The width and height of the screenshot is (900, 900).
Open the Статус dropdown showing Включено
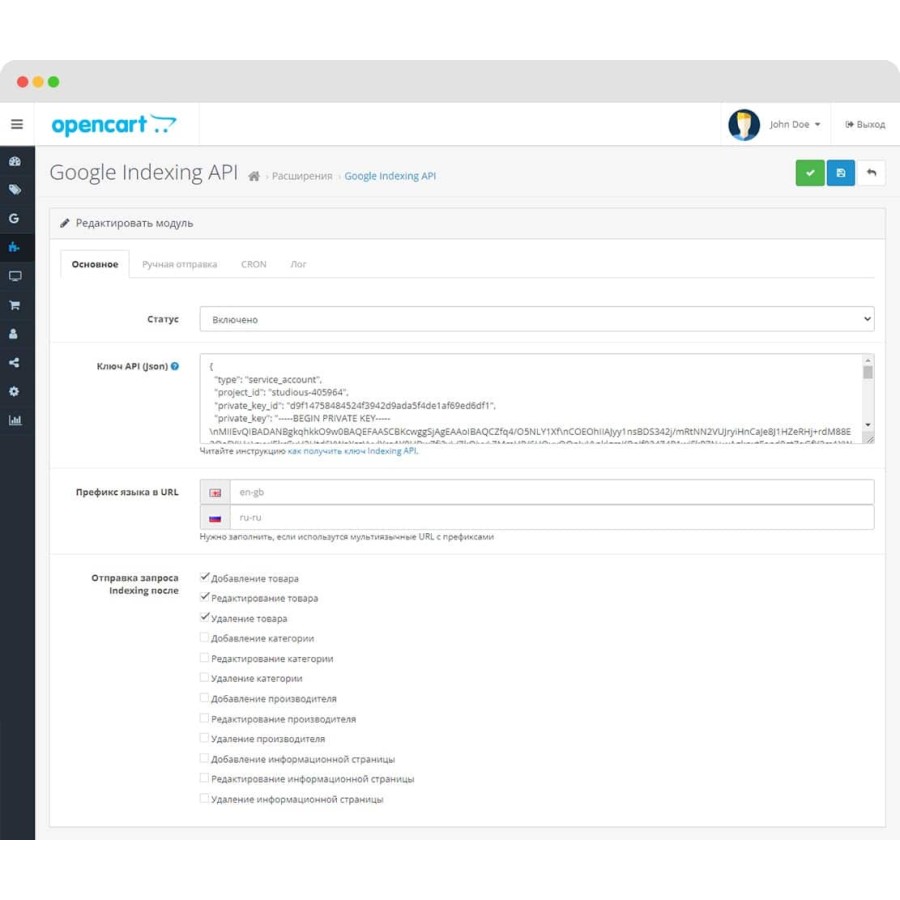(537, 319)
